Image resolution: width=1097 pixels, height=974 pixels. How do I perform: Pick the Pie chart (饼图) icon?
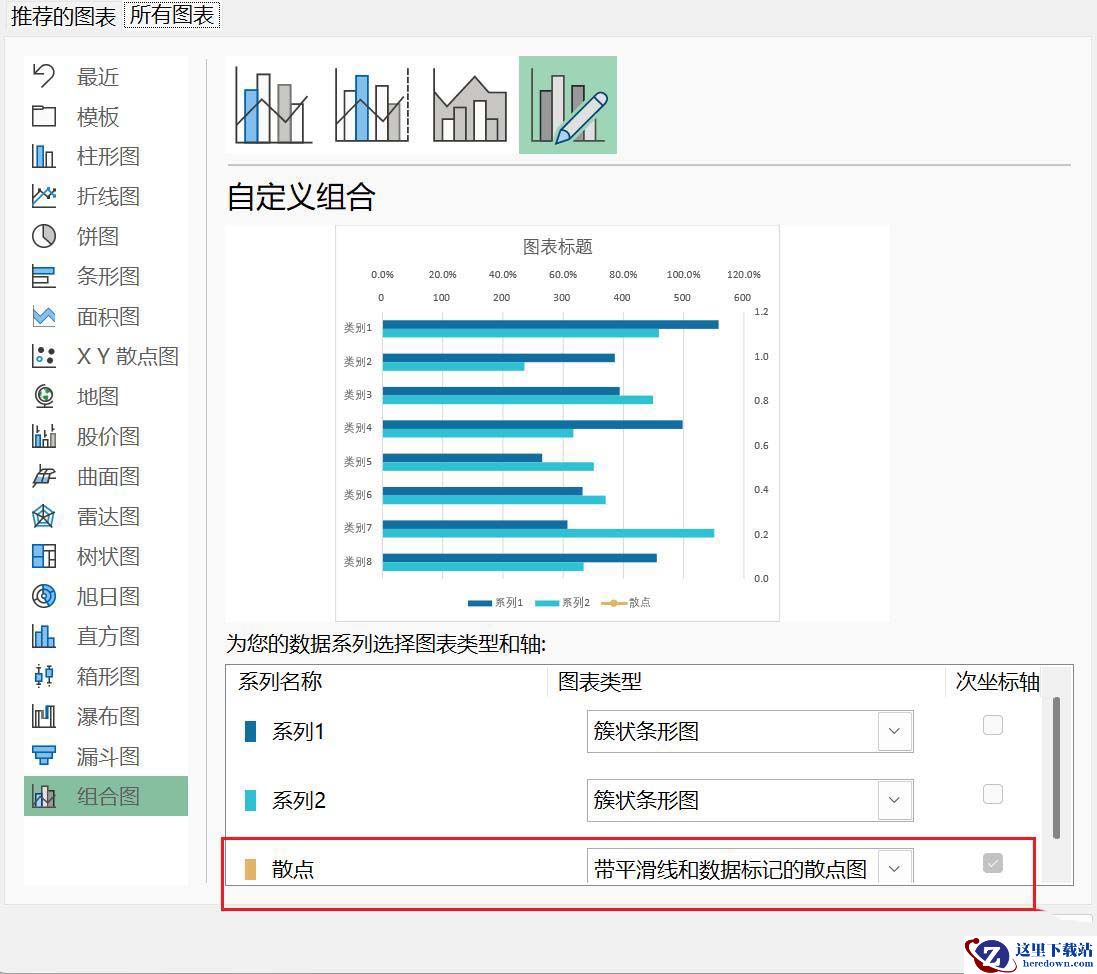[44, 236]
